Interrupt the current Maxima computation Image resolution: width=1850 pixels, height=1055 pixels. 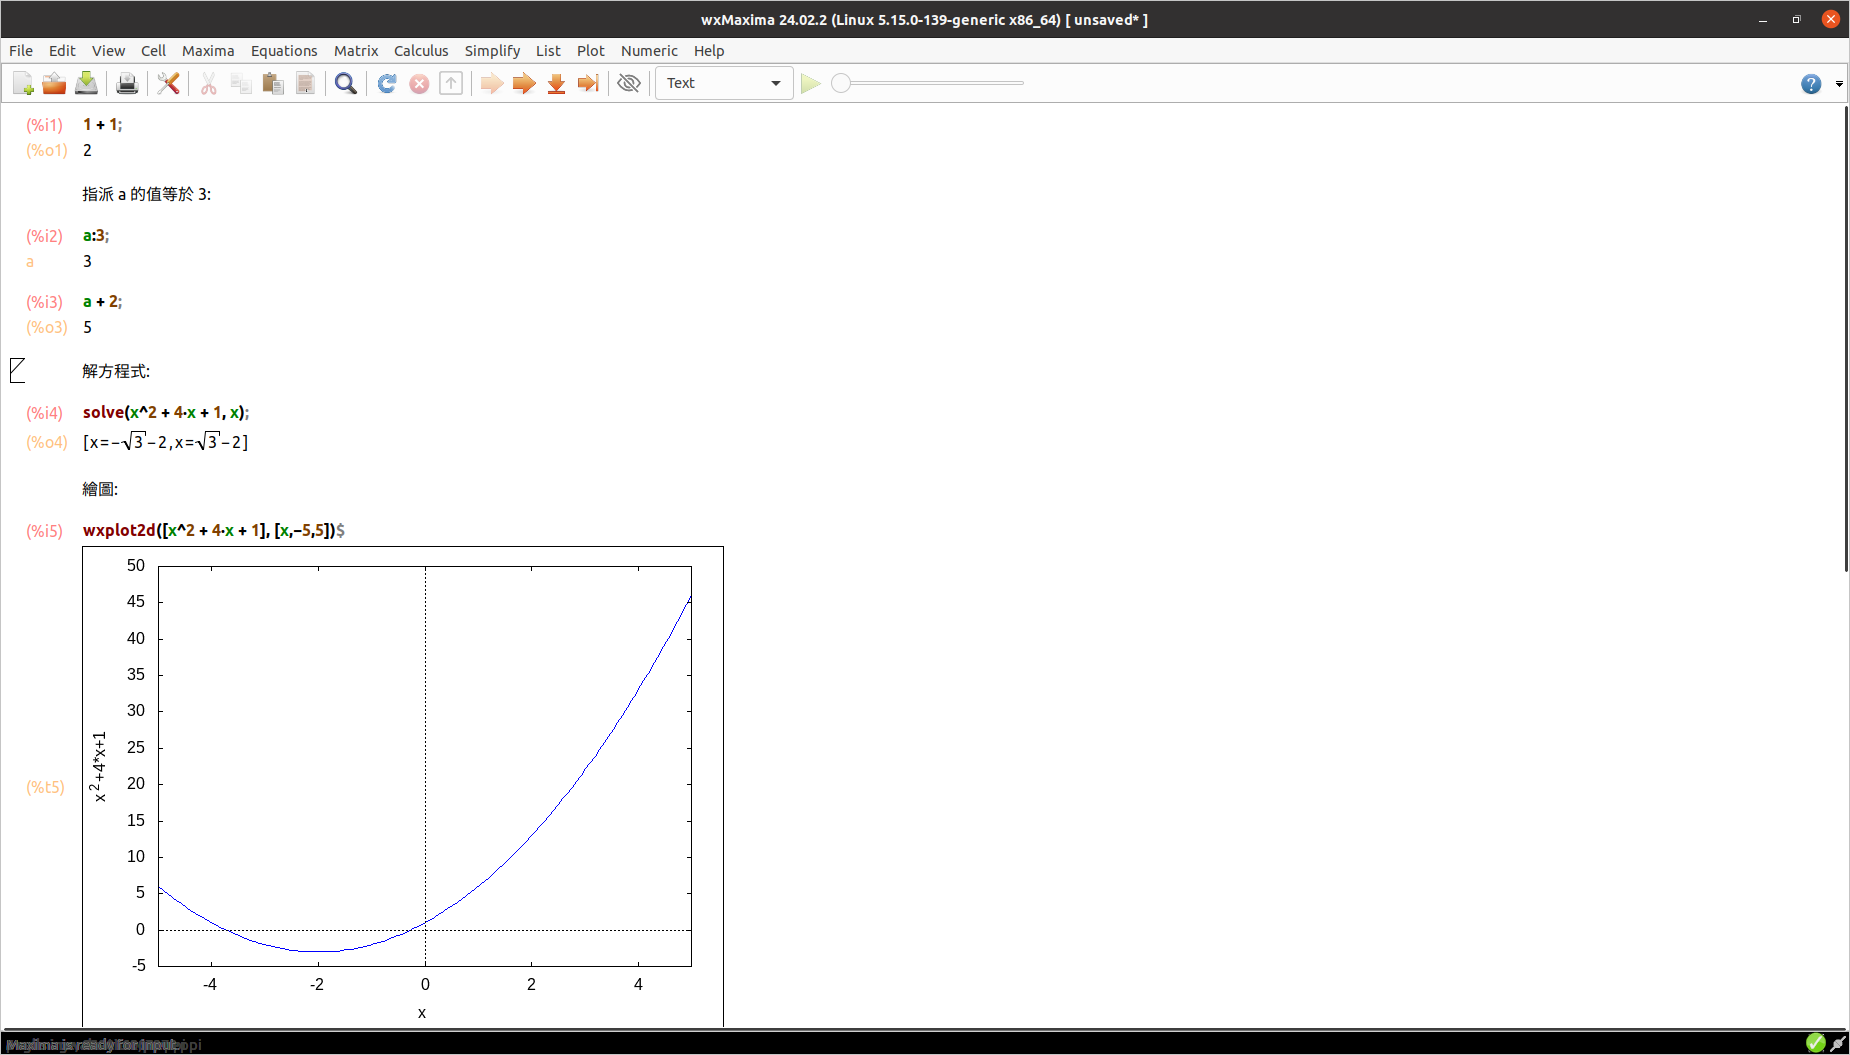[419, 83]
